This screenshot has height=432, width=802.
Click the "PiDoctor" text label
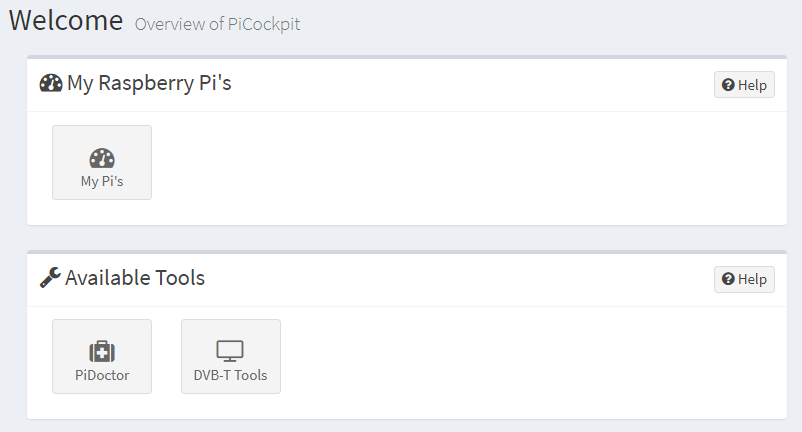pos(102,376)
